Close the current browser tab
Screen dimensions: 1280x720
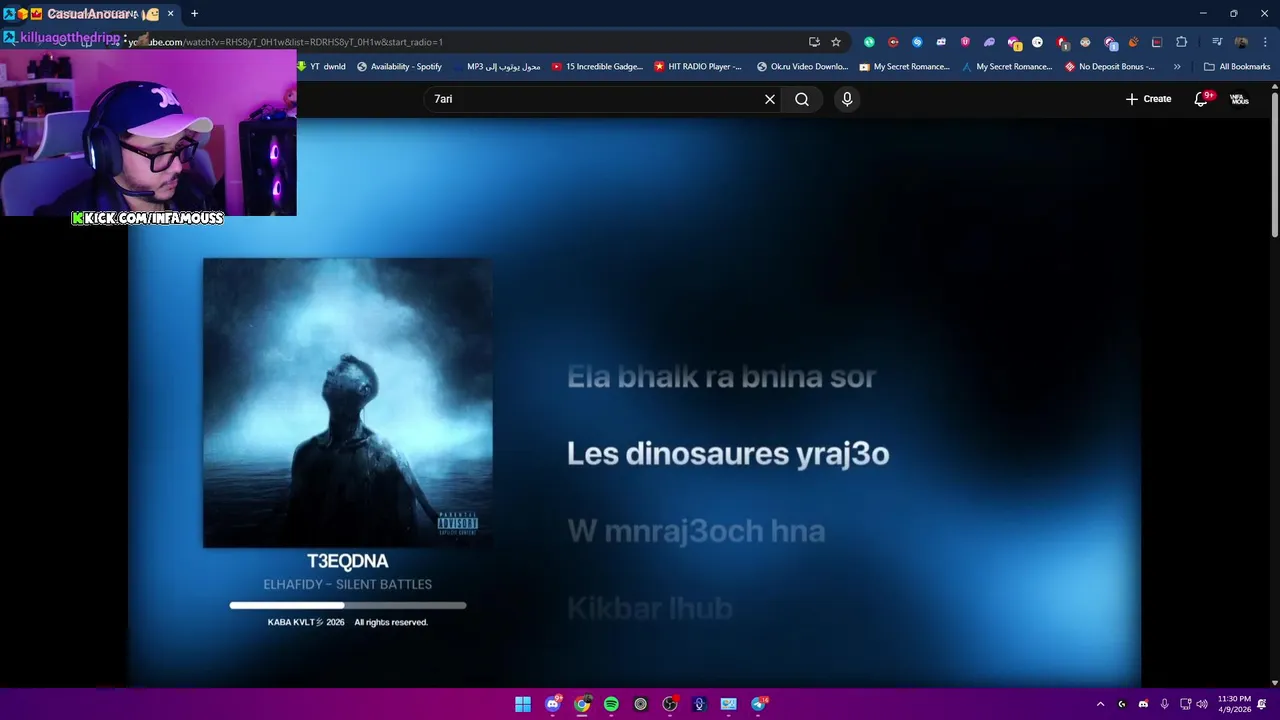170,14
